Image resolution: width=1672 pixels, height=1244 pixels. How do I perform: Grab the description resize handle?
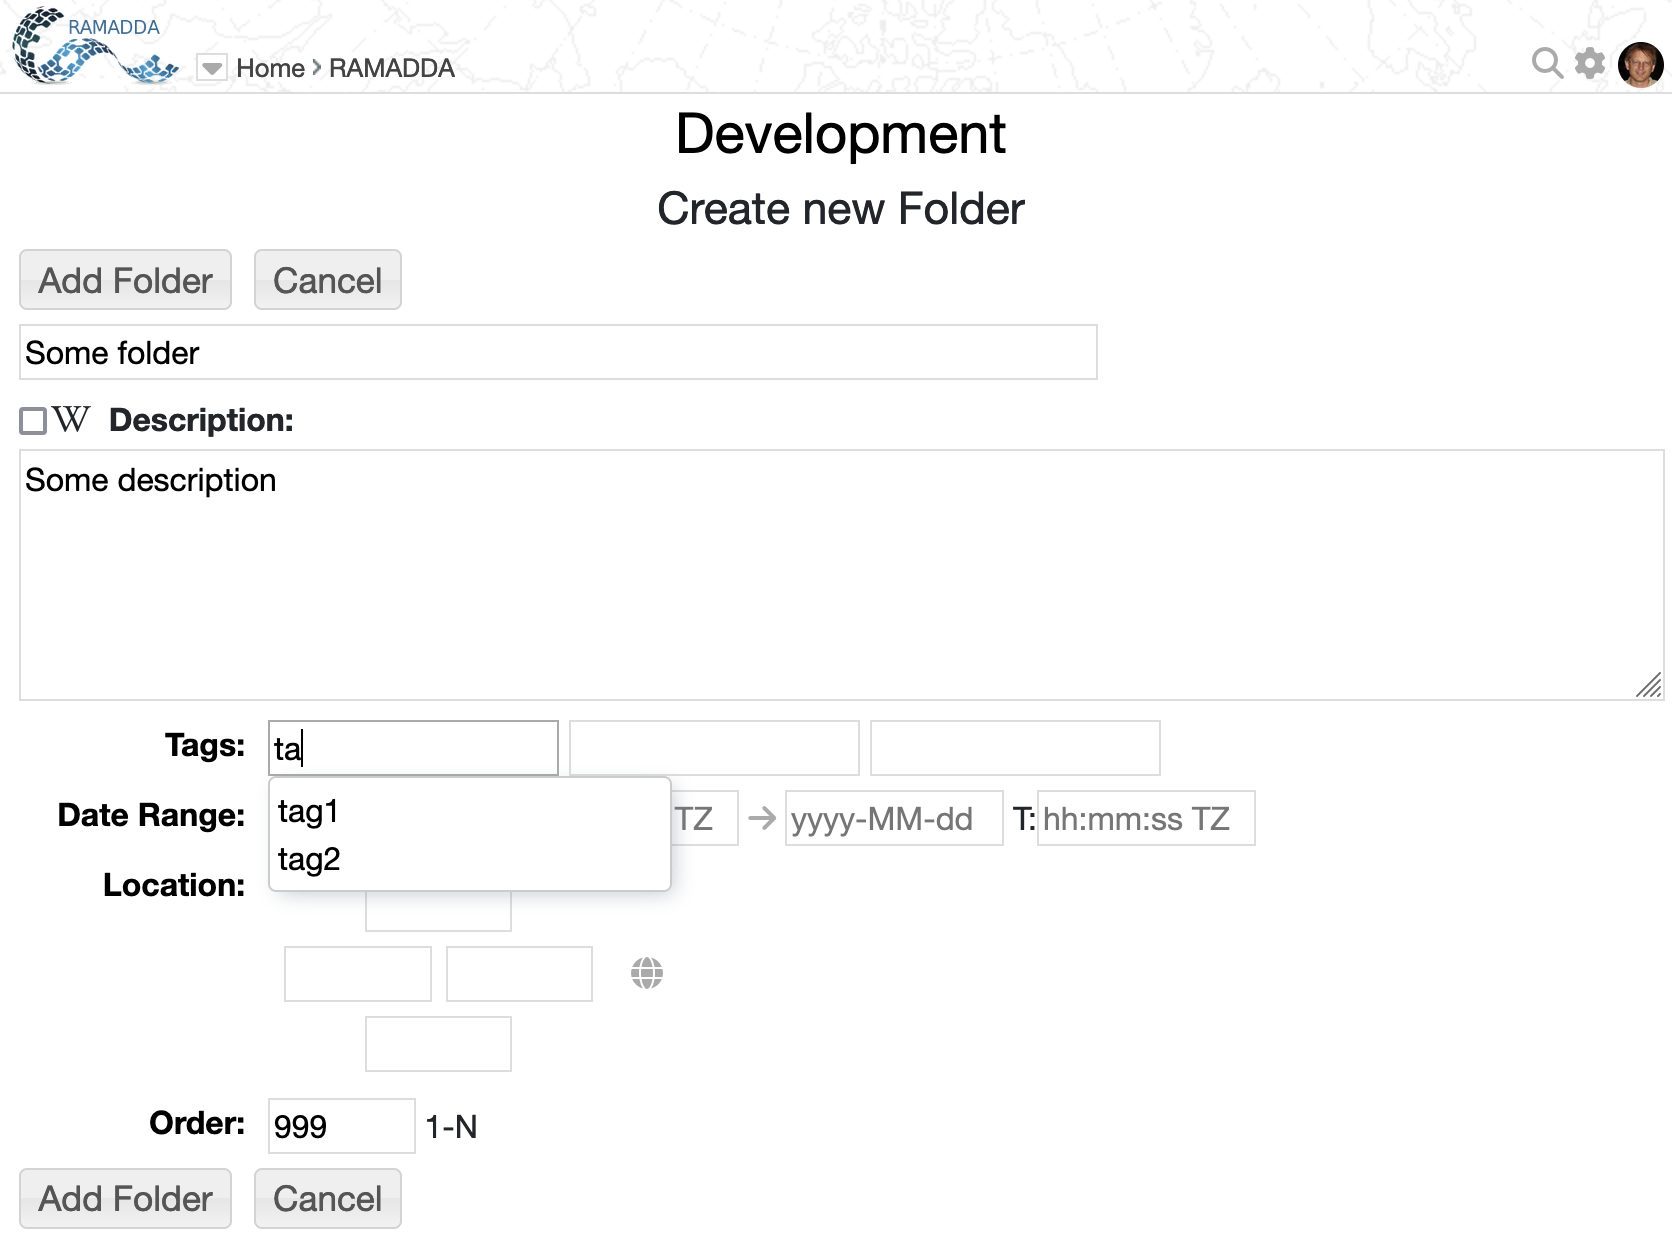pyautogui.click(x=1649, y=685)
